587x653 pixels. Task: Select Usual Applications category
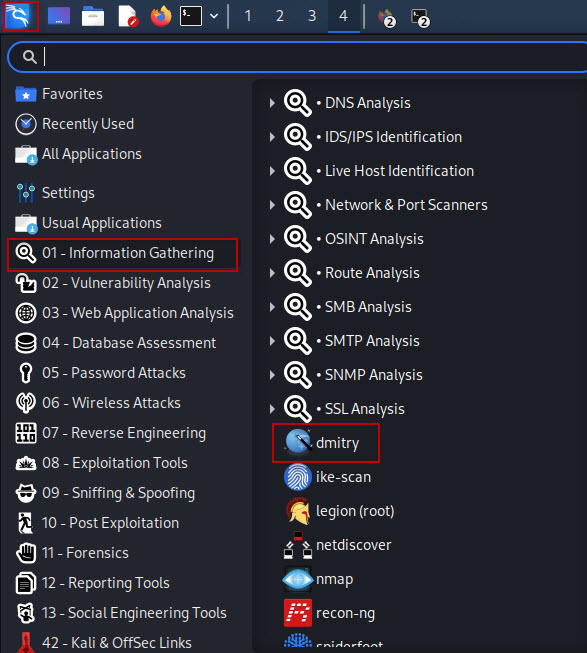(88, 223)
